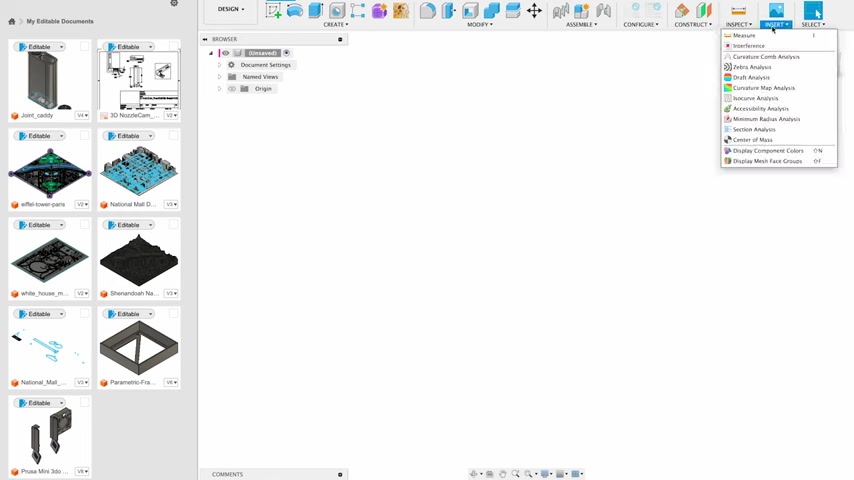This screenshot has width=854, height=480.
Task: Tick the checkbox on Joint_caddy thumbnail
Action: coord(85,47)
